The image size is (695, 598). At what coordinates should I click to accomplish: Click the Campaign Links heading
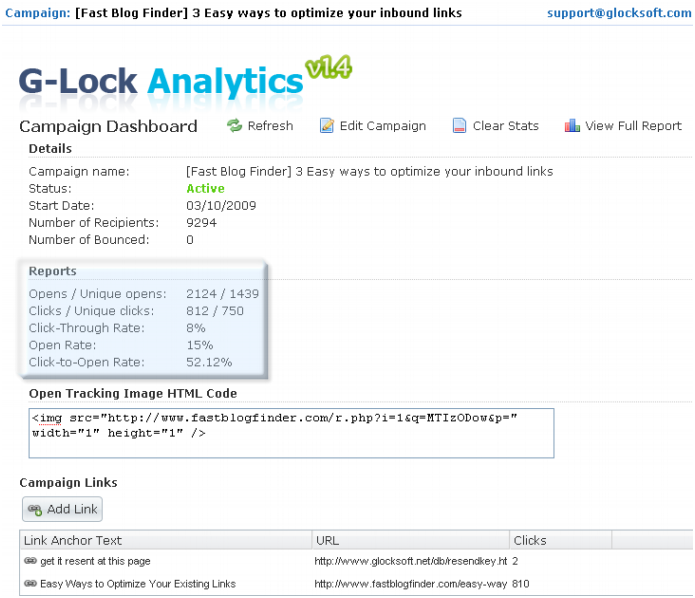[x=69, y=482]
